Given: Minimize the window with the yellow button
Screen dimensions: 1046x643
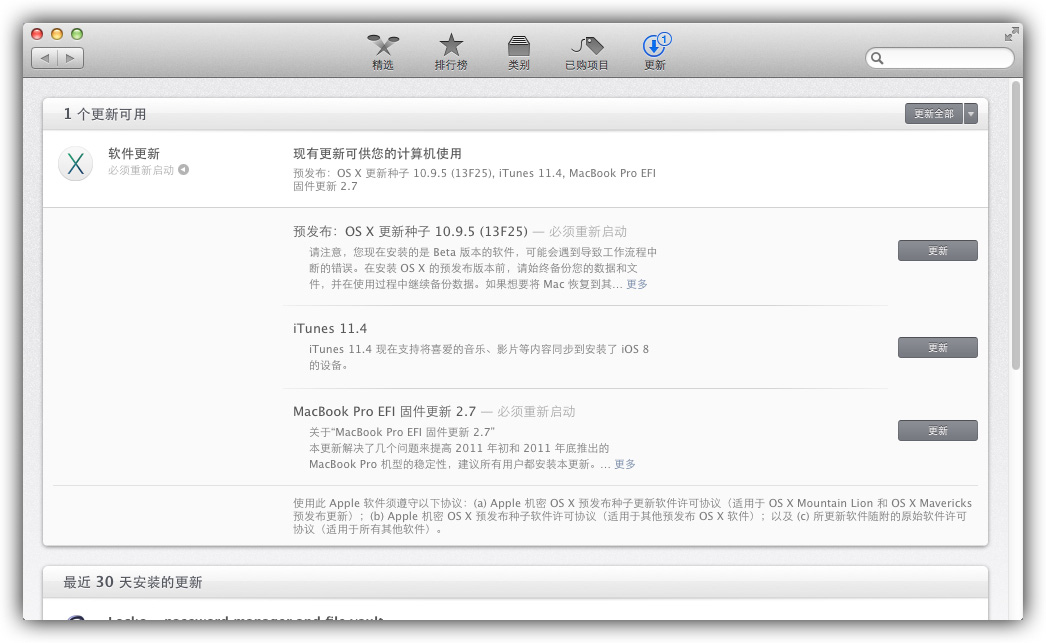Looking at the screenshot, I should click(x=57, y=34).
